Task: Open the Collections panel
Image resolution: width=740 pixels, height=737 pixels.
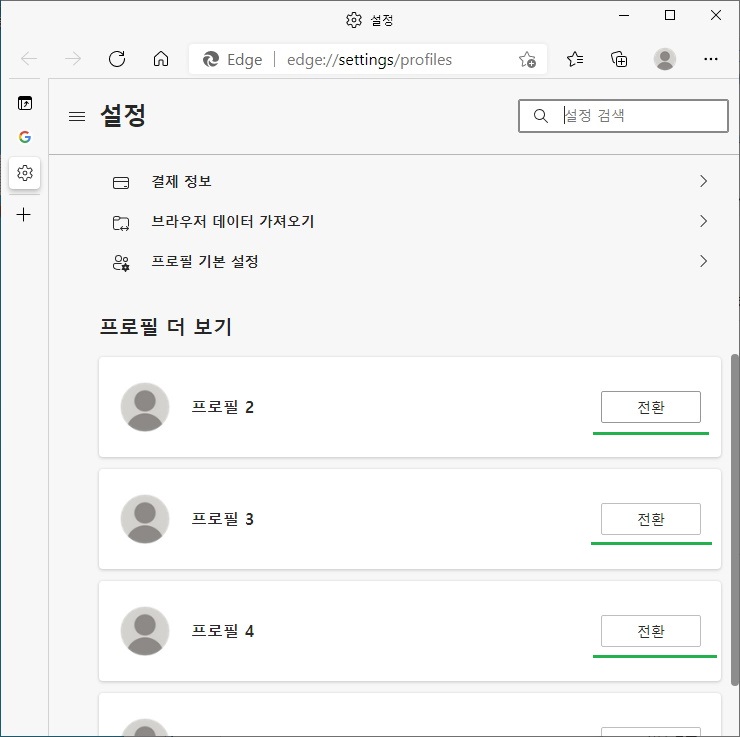Action: (619, 59)
